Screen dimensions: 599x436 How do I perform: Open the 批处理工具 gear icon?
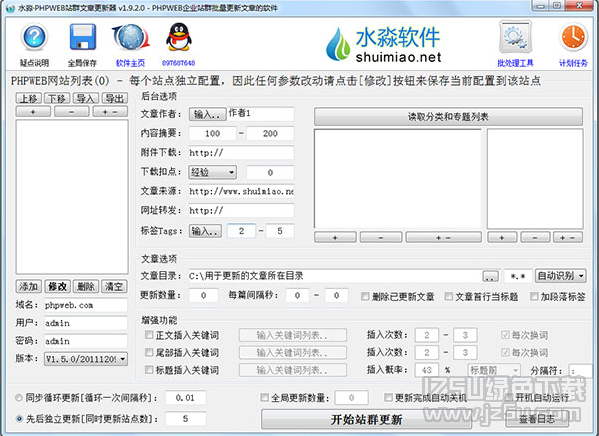click(x=515, y=37)
